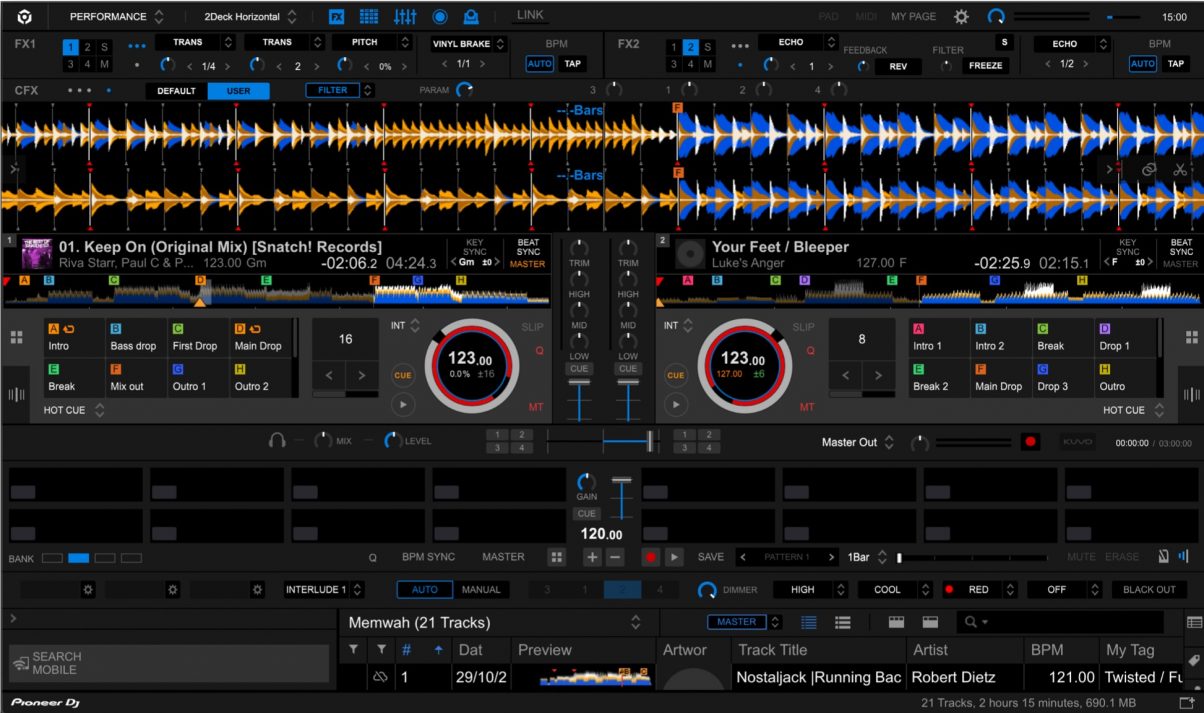Click SAVE in the sequencer section
1204x713 pixels.
pos(710,557)
